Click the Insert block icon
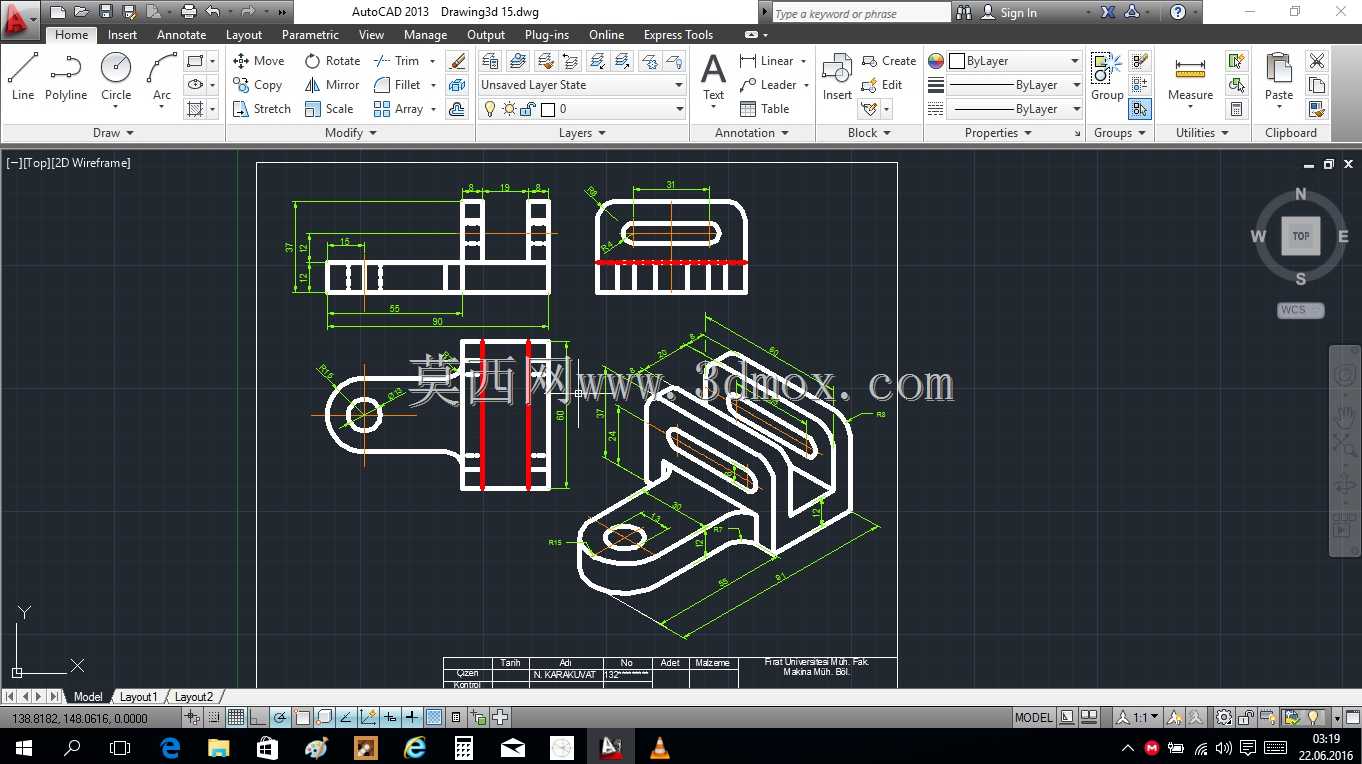Screen dimensions: 1362x764 pyautogui.click(x=837, y=76)
